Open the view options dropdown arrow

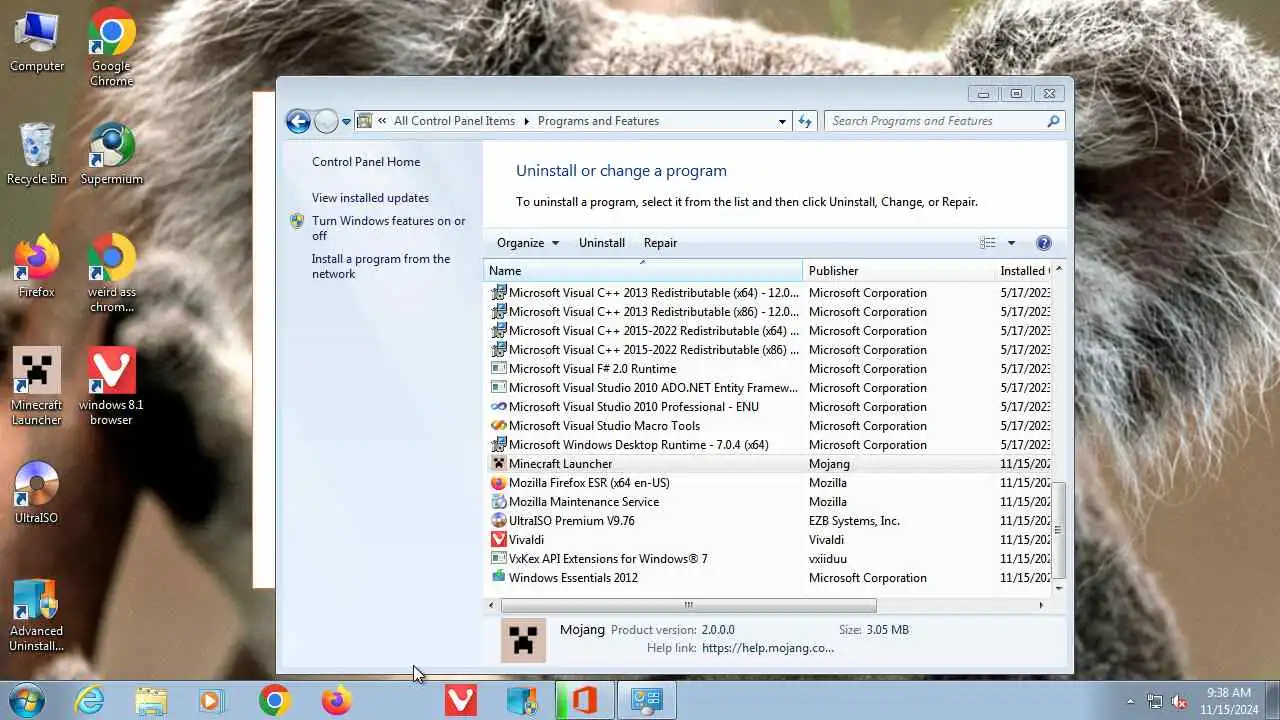(x=1011, y=243)
